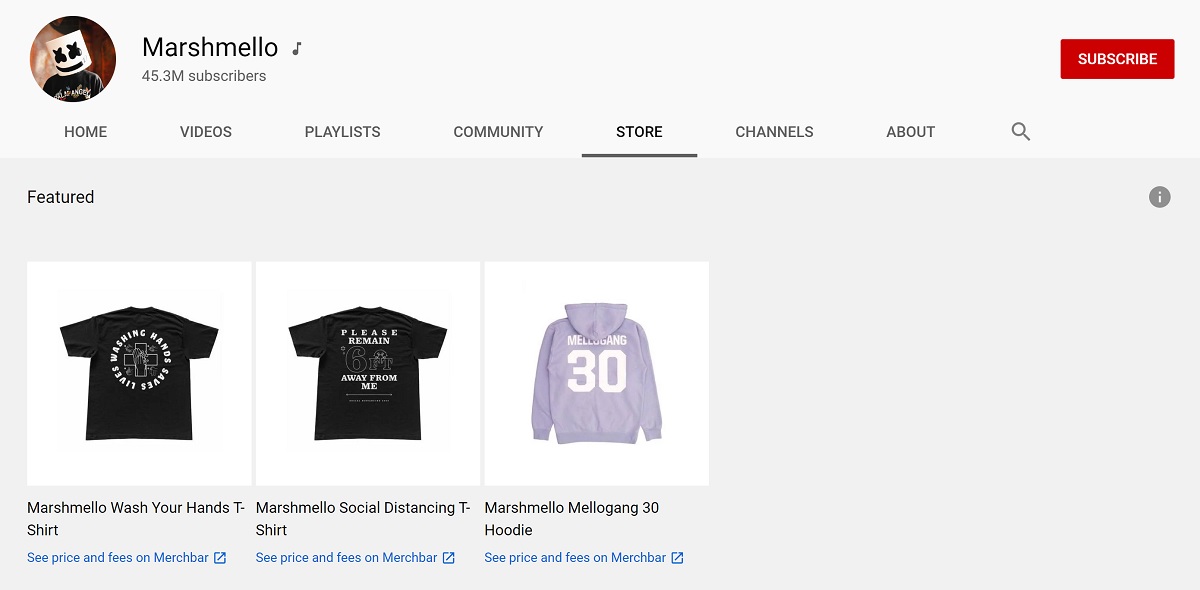Subscribe to the Marshmello channel
The height and width of the screenshot is (590, 1200).
coord(1117,59)
